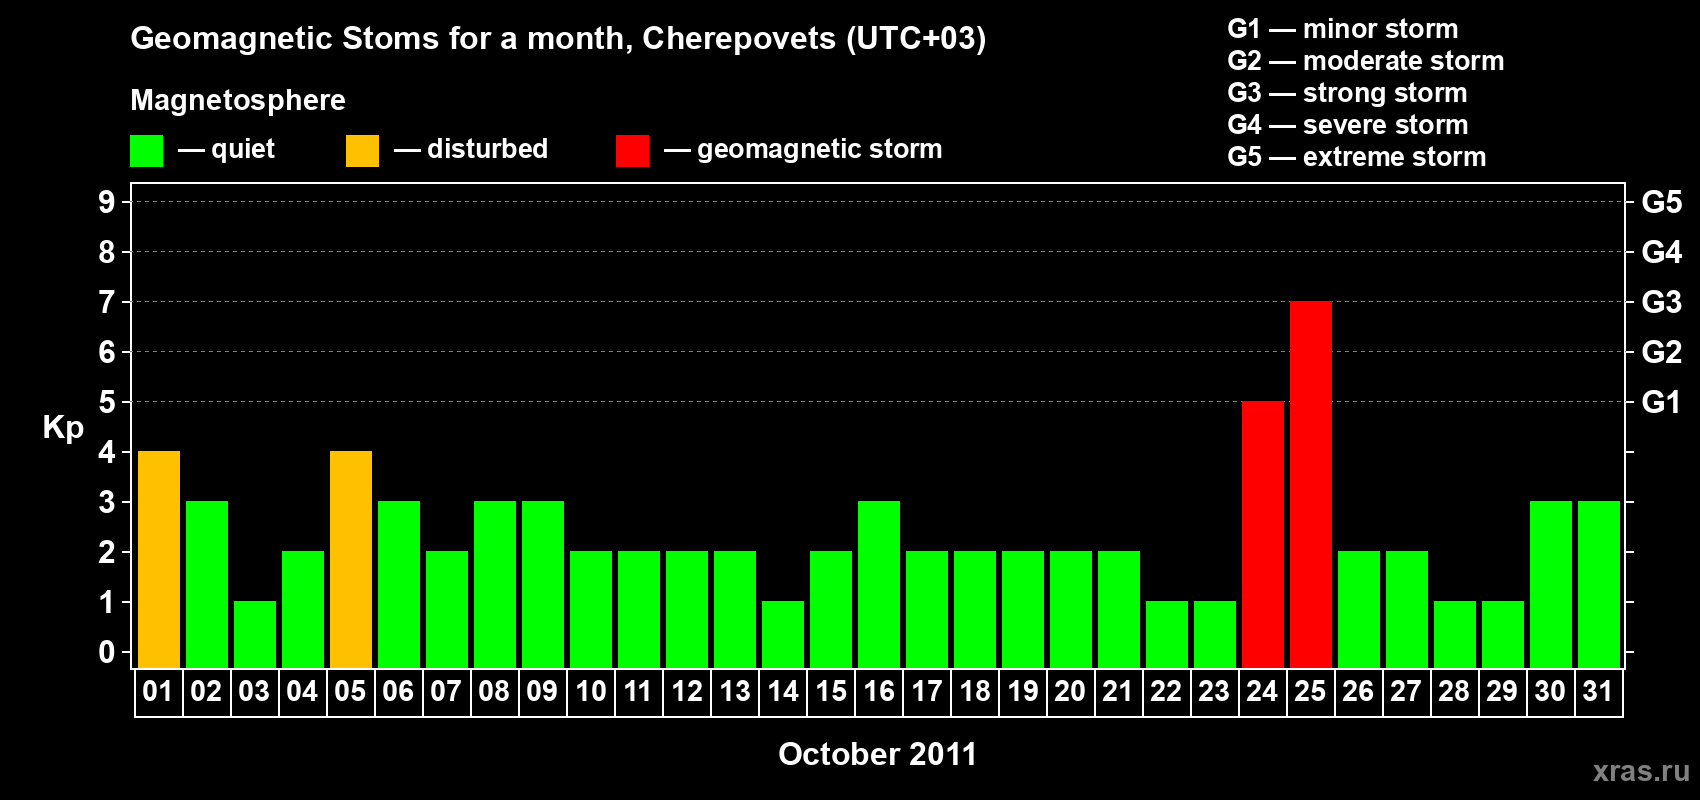The height and width of the screenshot is (800, 1700).
Task: Click the G5 label on right axis
Action: [x=1662, y=202]
